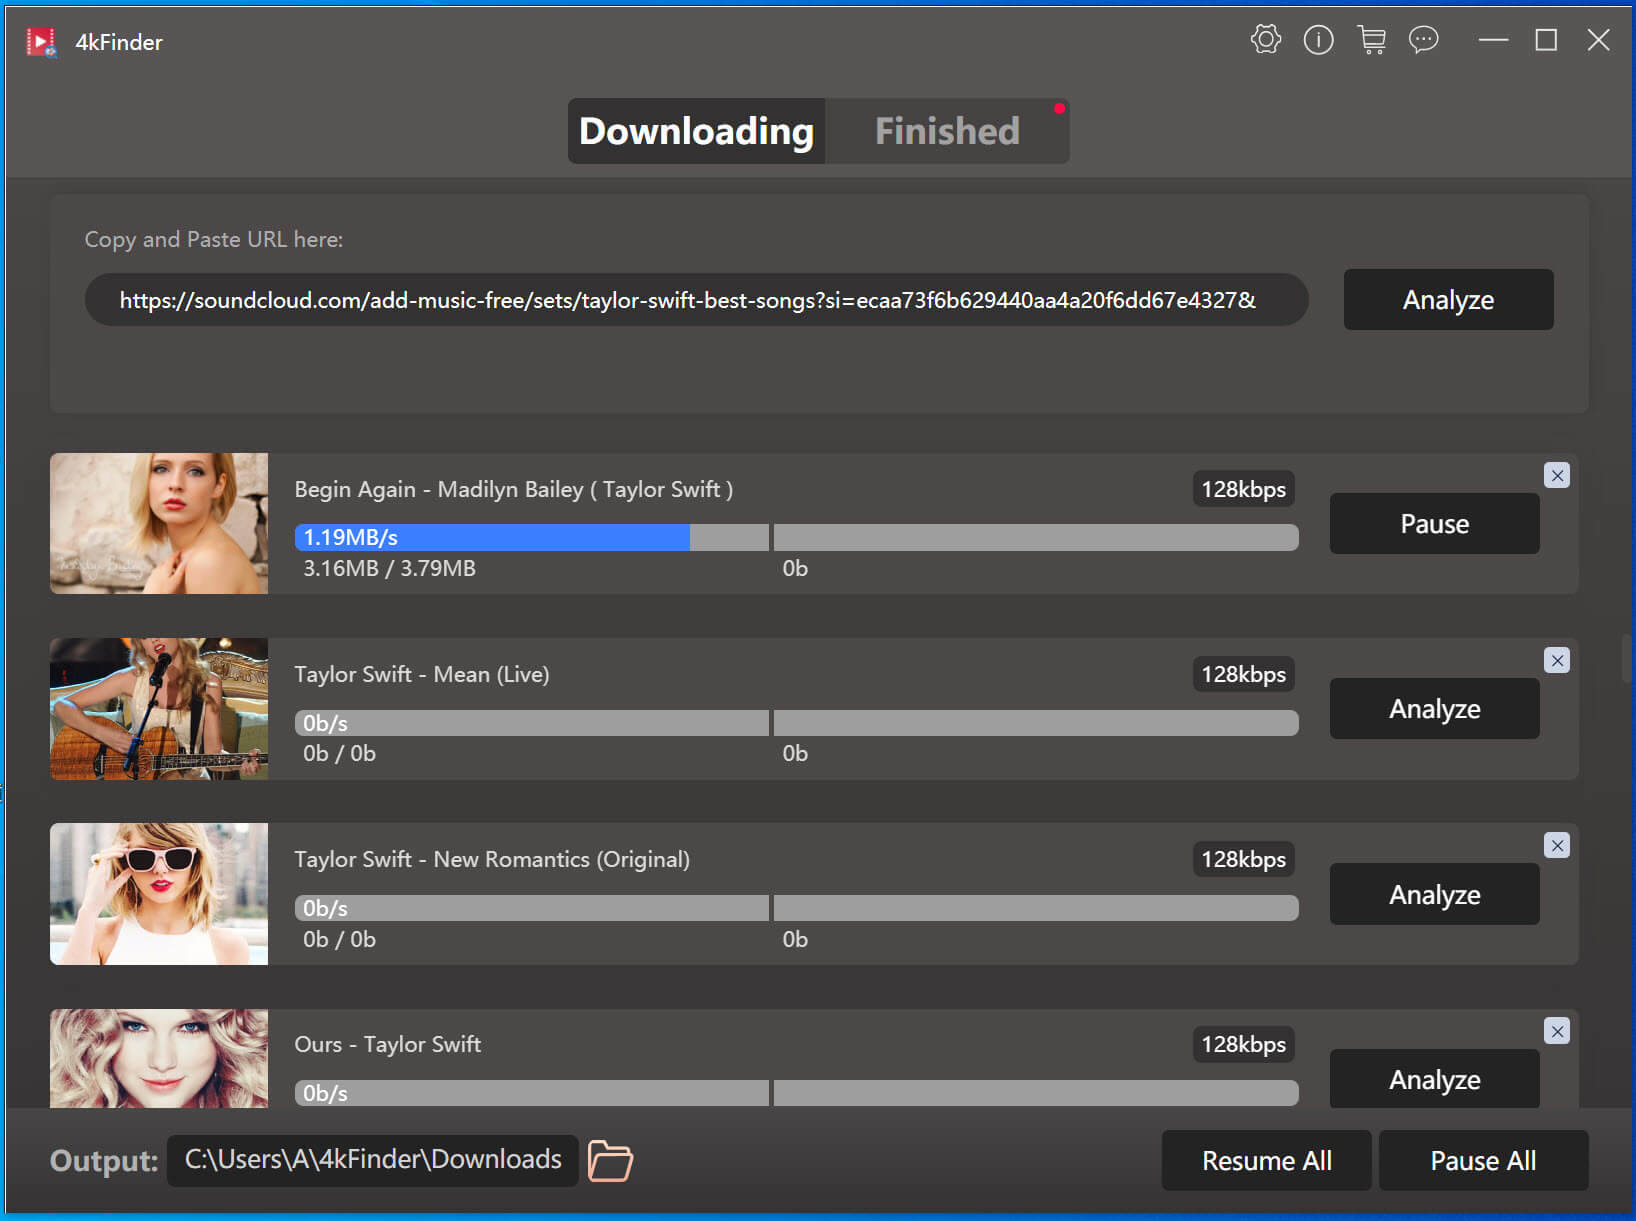This screenshot has width=1636, height=1221.
Task: Remove the Begin Again download item
Action: (1556, 475)
